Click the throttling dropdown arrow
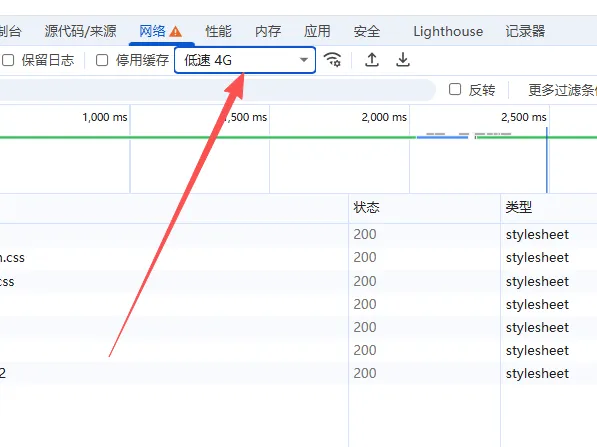This screenshot has width=597, height=447. click(303, 60)
